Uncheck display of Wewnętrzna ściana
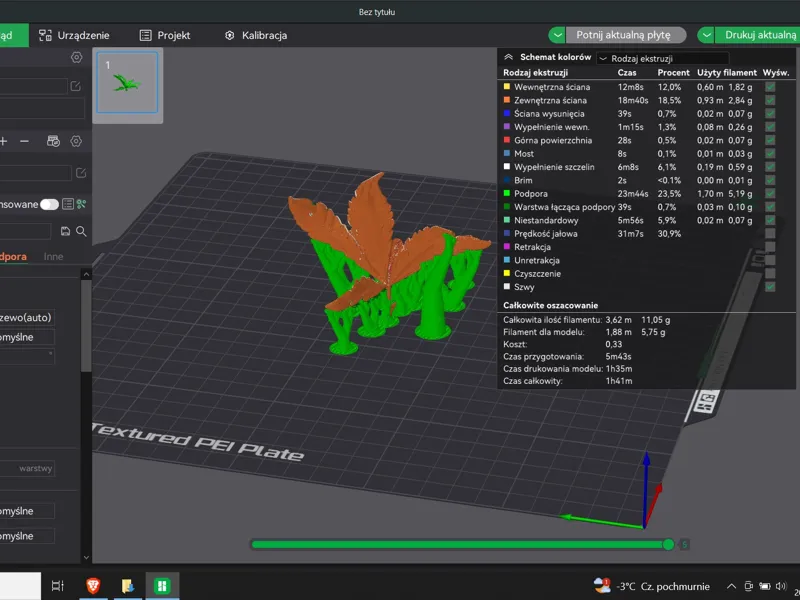The height and width of the screenshot is (600, 800). click(x=770, y=87)
